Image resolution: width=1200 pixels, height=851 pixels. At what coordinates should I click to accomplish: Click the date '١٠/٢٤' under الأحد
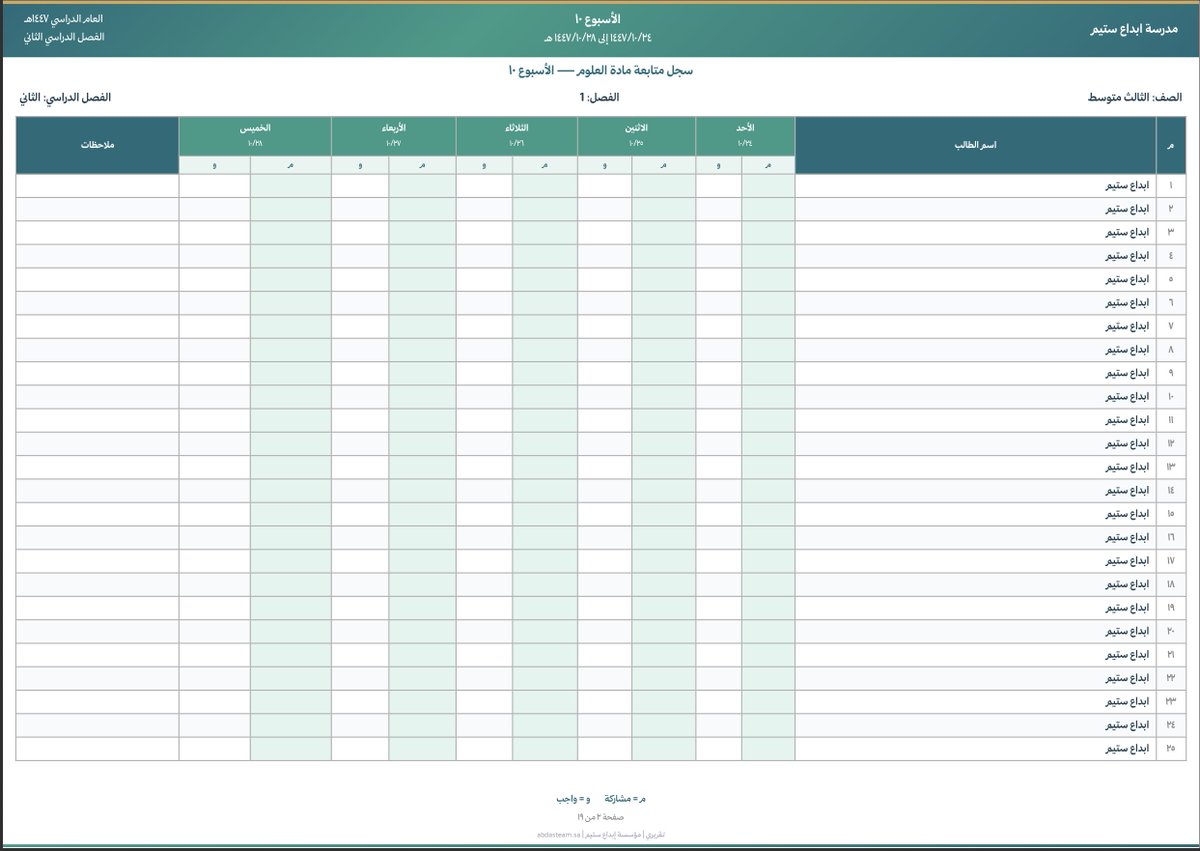(x=744, y=144)
